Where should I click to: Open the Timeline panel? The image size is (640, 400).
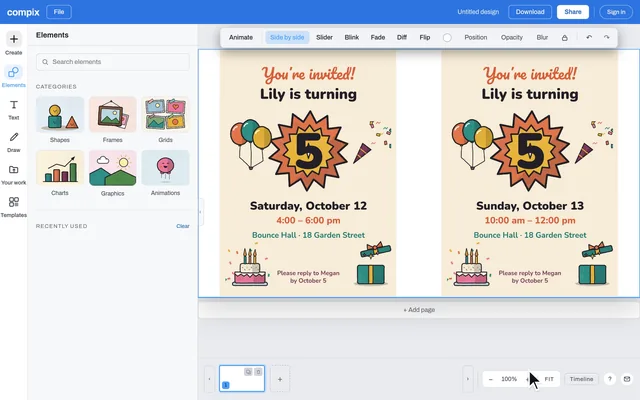pyautogui.click(x=581, y=379)
